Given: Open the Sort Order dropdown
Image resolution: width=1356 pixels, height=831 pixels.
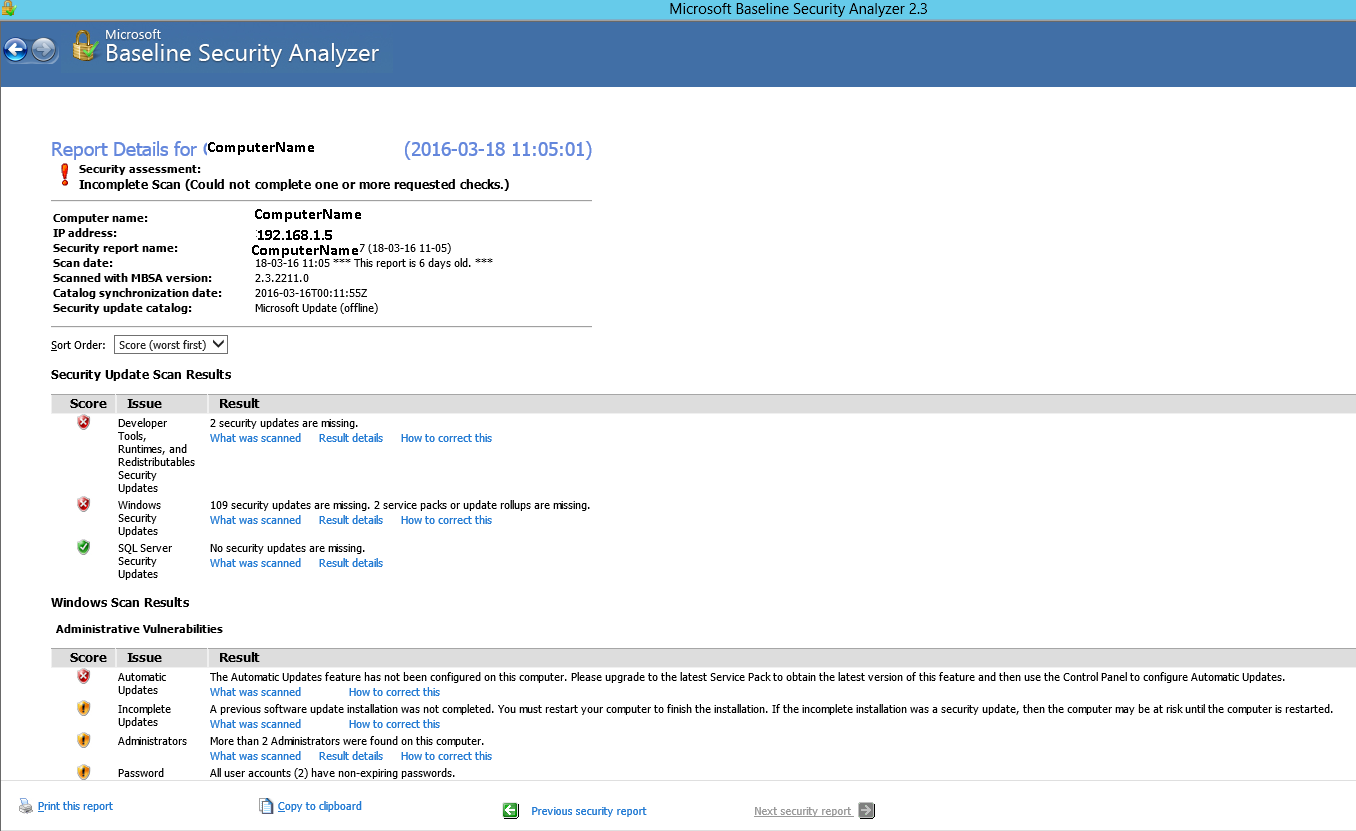Looking at the screenshot, I should (172, 345).
